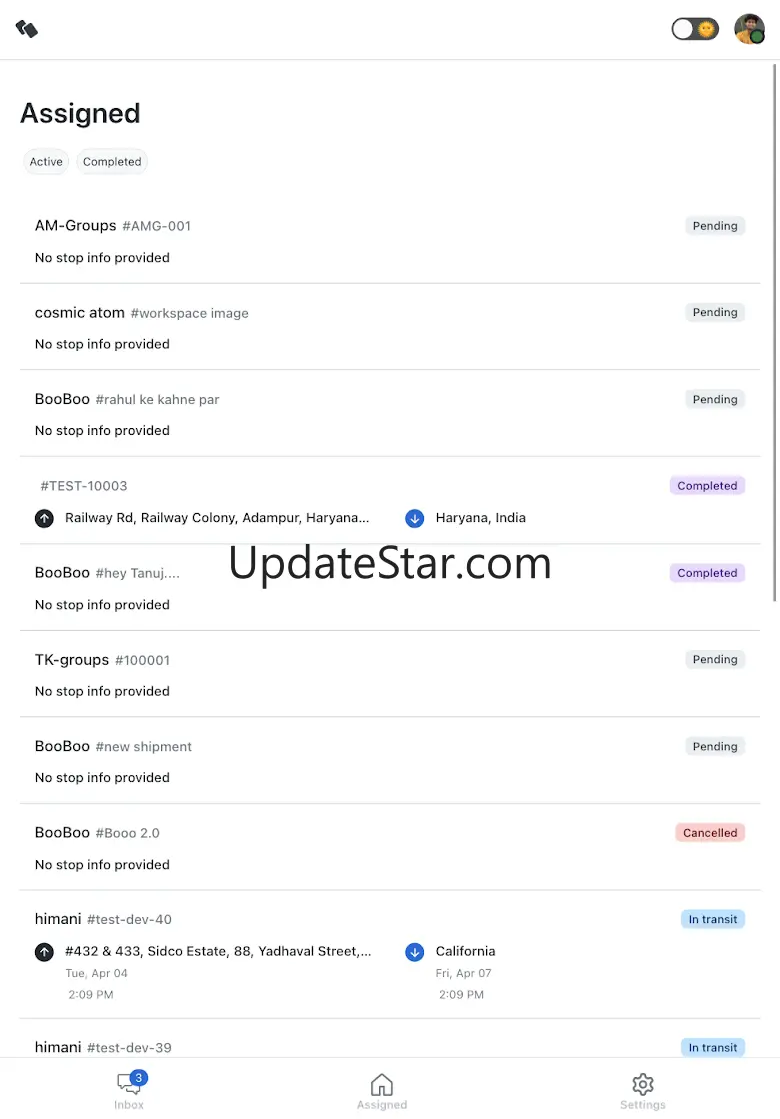The height and width of the screenshot is (1119, 780).
Task: Click the app logo icon
Action: (27, 29)
